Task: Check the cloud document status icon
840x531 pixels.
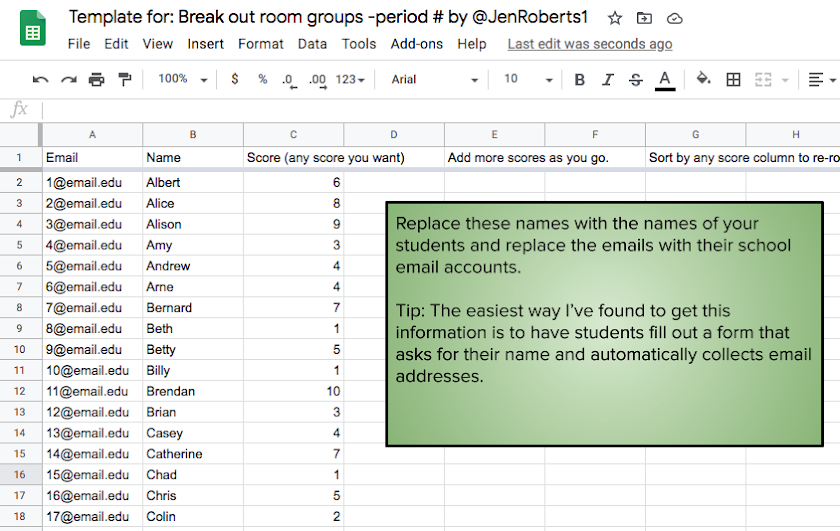Action: click(x=674, y=19)
